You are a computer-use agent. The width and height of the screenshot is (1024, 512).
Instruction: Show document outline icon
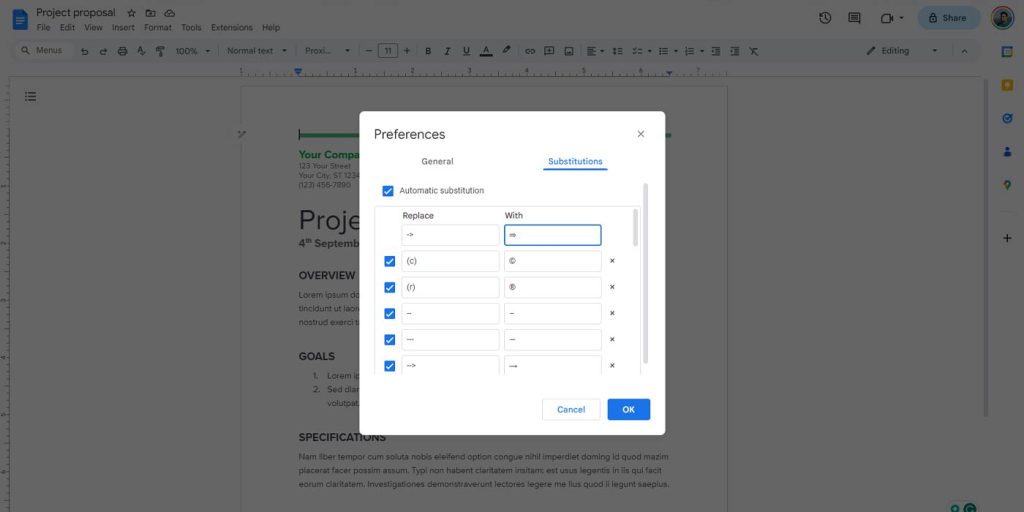[x=31, y=96]
